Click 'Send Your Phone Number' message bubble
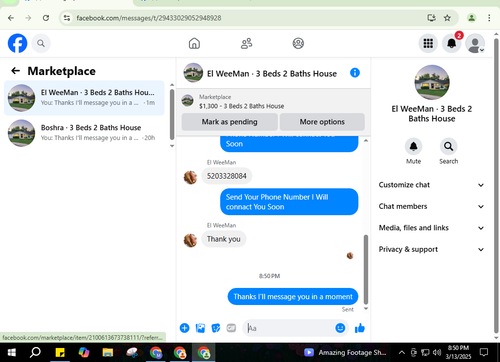The width and height of the screenshot is (500, 362). [289, 202]
